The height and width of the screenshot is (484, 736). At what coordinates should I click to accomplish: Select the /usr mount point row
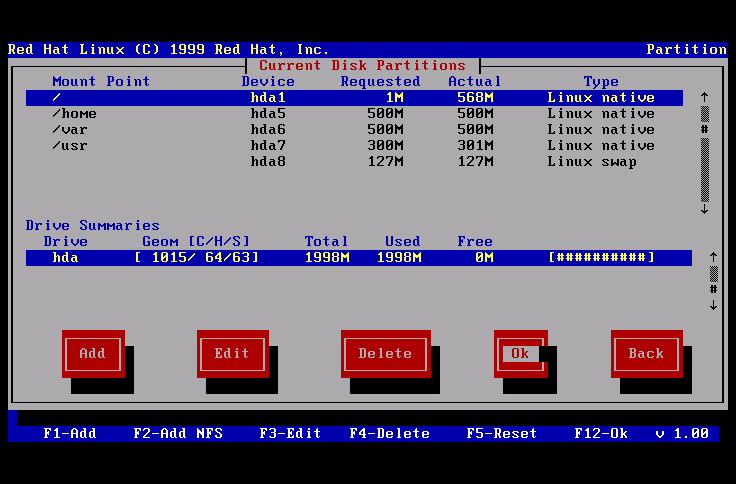(x=354, y=146)
